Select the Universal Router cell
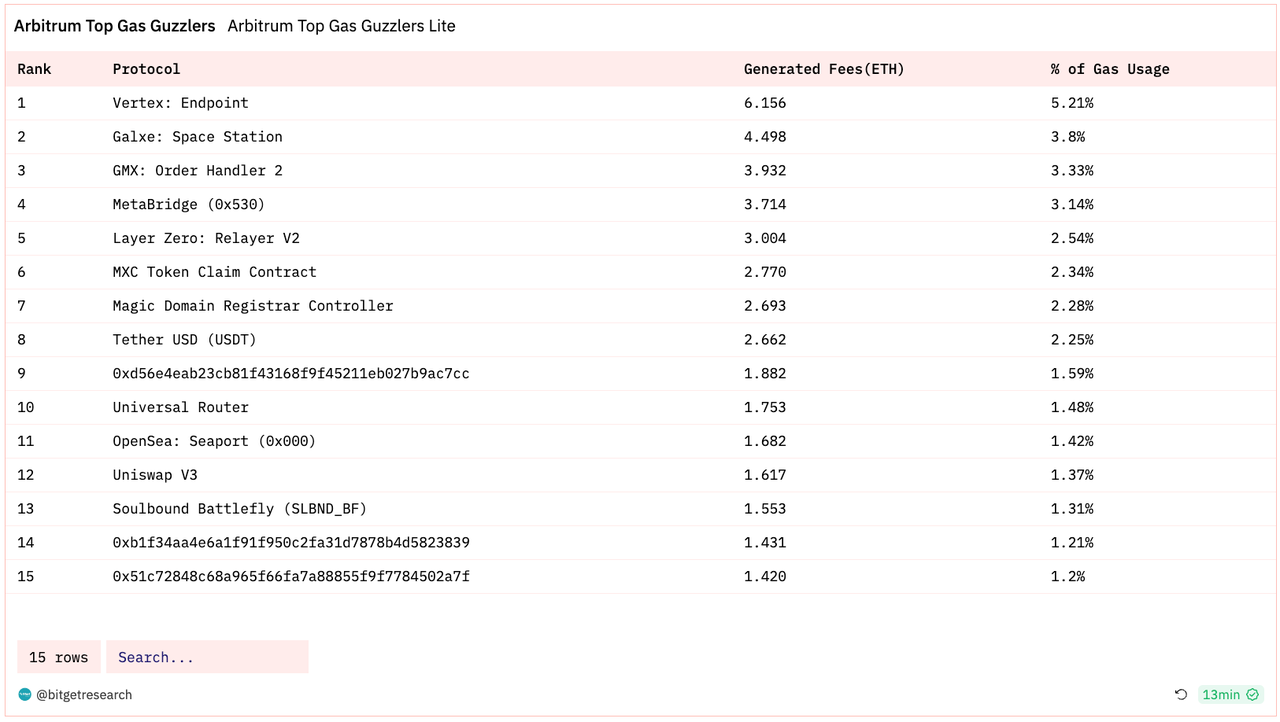This screenshot has height=722, width=1280. [x=181, y=407]
